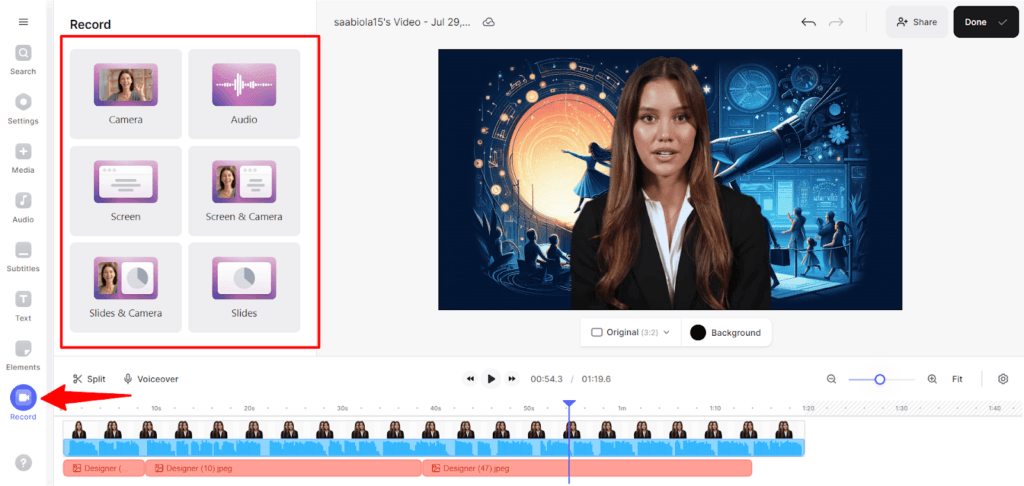Zoom out the timeline
Image resolution: width=1024 pixels, height=486 pixels.
point(831,379)
